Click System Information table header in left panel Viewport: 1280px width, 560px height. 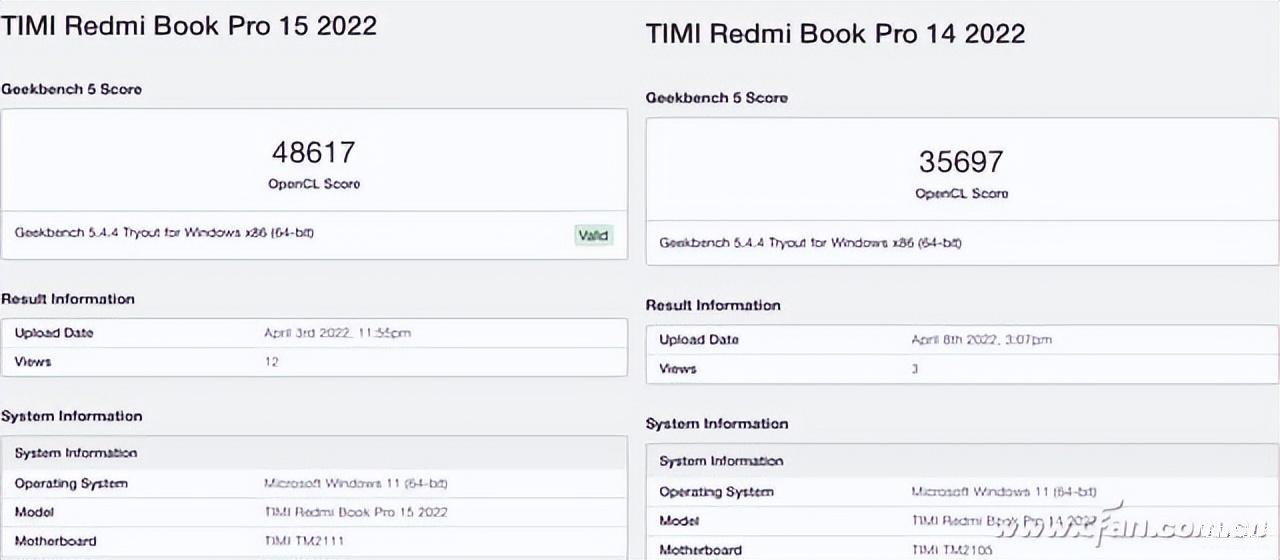click(x=76, y=453)
